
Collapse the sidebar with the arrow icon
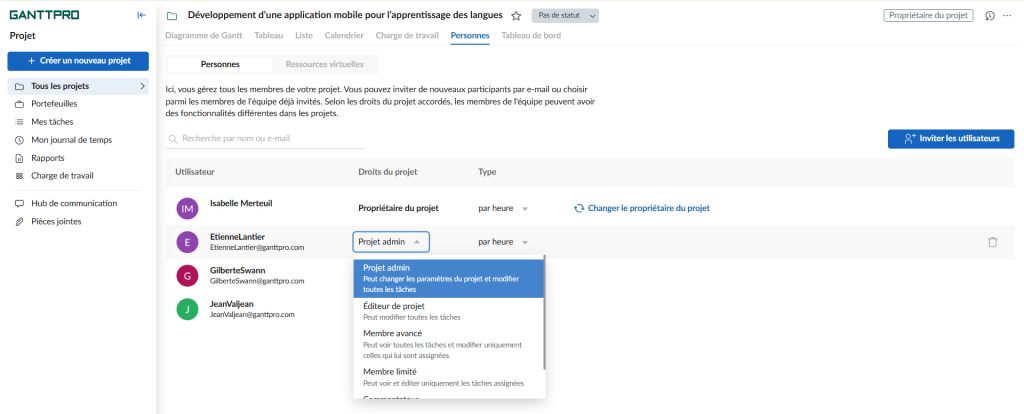[141, 15]
